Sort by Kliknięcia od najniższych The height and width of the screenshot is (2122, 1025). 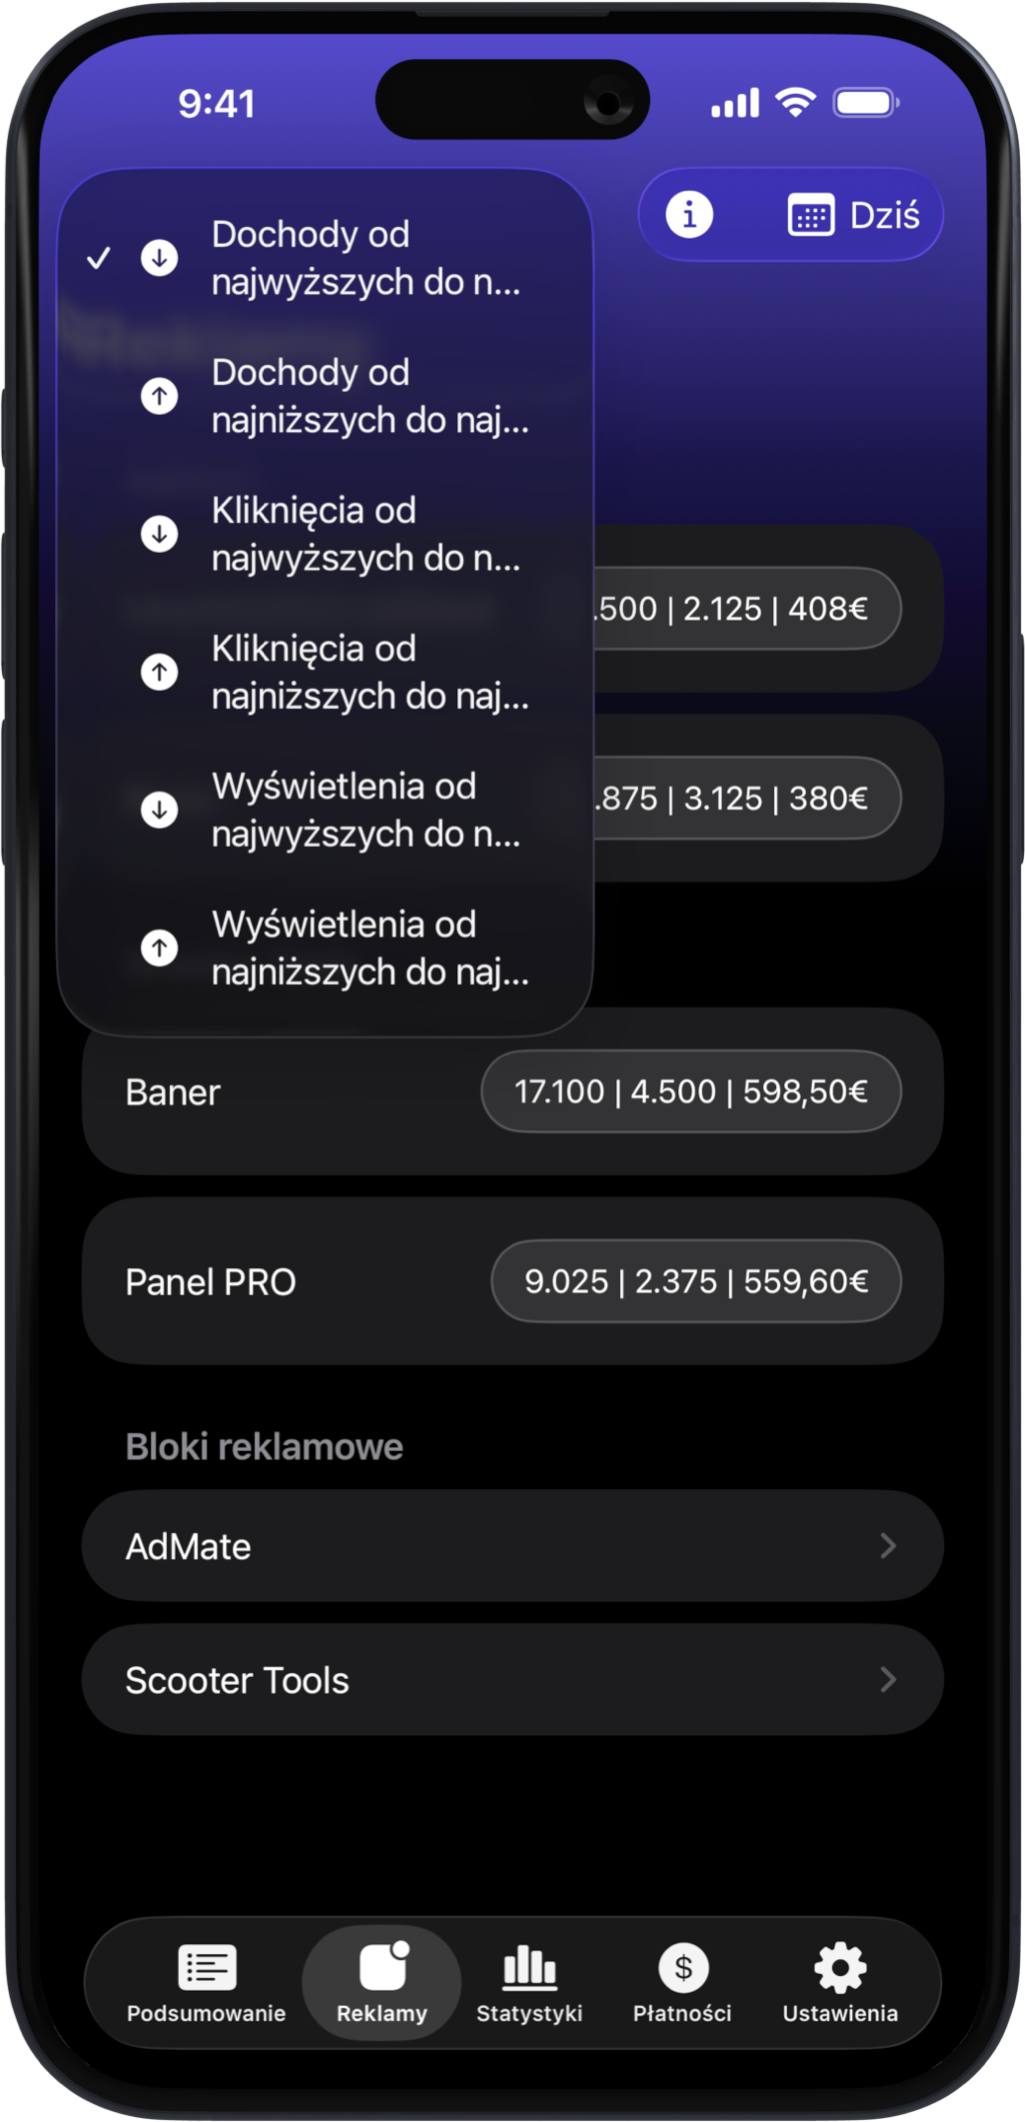click(369, 672)
